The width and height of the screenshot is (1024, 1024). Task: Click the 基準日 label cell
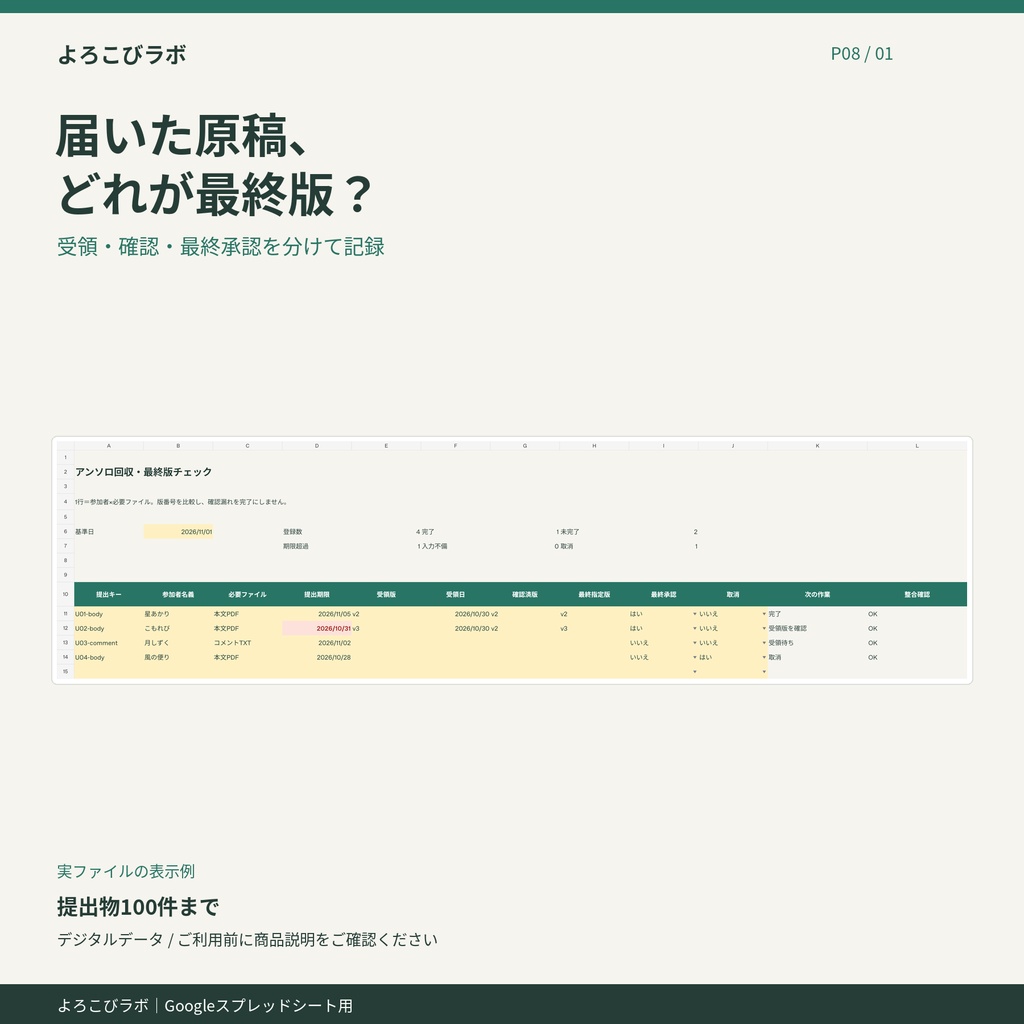[108, 532]
